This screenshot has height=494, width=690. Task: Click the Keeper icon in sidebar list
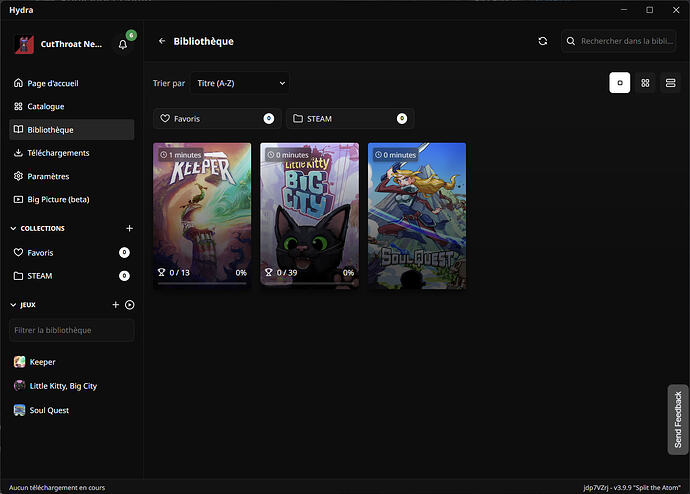pyautogui.click(x=19, y=362)
